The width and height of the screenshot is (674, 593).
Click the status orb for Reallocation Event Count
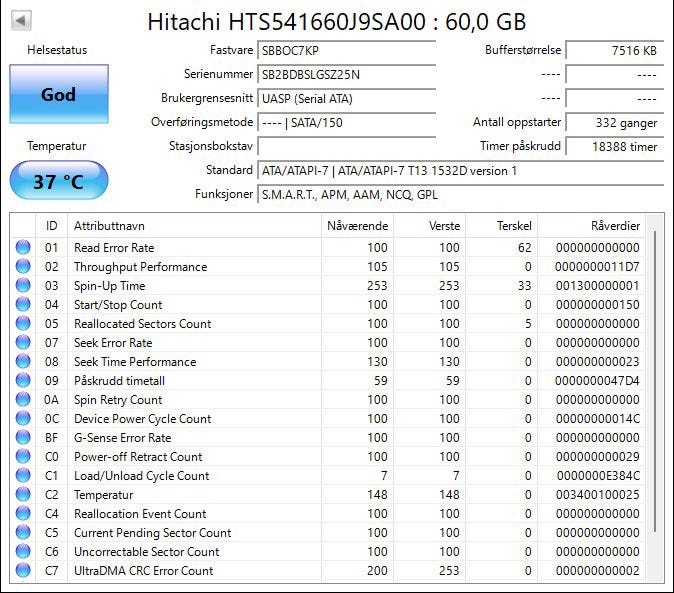click(23, 514)
